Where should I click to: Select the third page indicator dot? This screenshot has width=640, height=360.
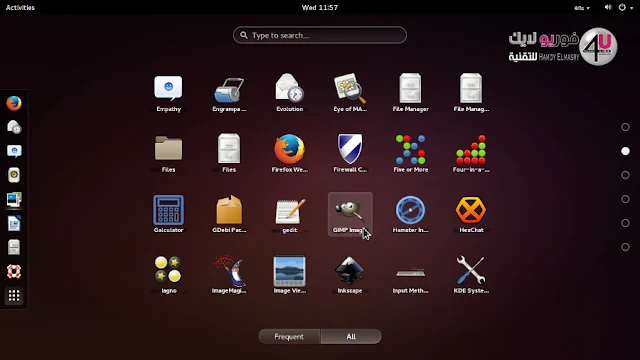pyautogui.click(x=625, y=175)
